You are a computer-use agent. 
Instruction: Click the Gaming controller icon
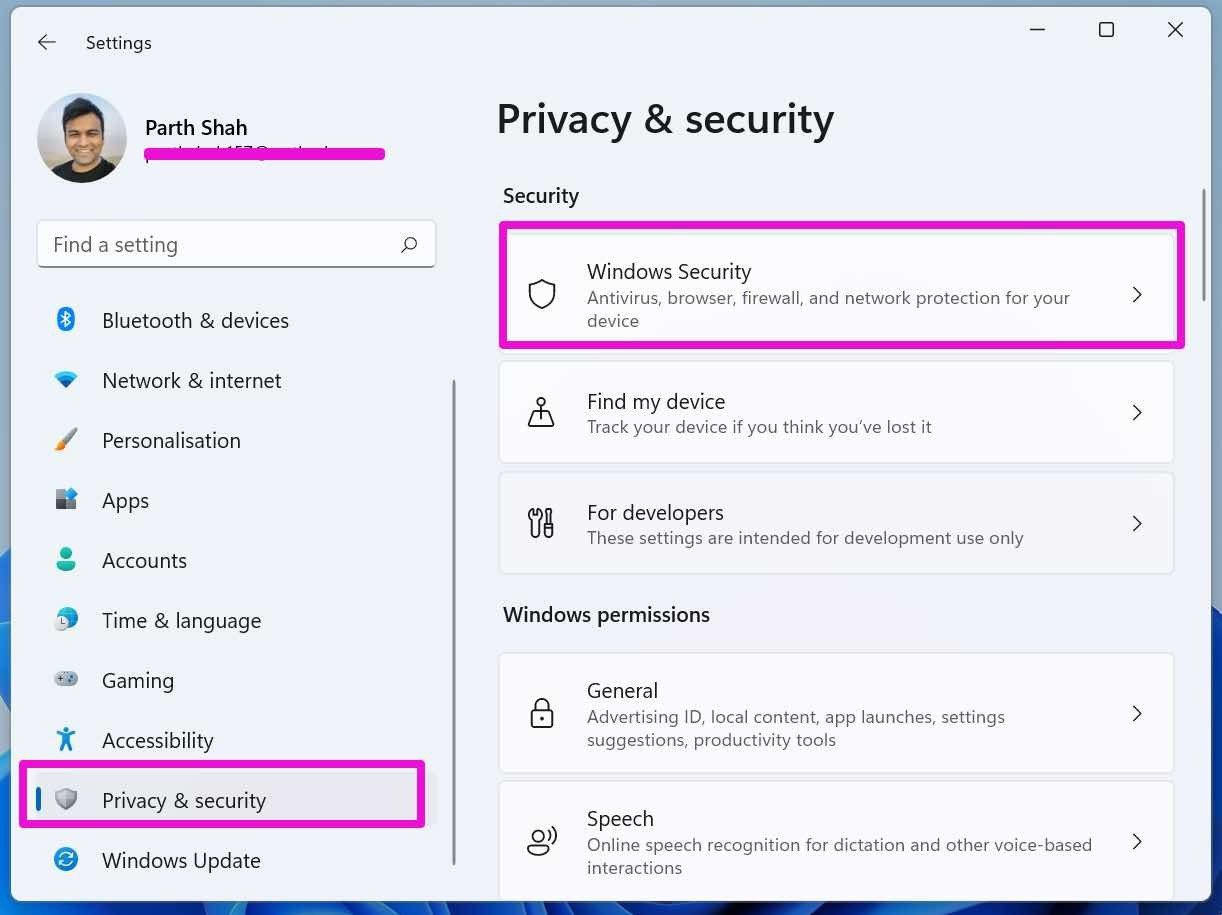(66, 679)
